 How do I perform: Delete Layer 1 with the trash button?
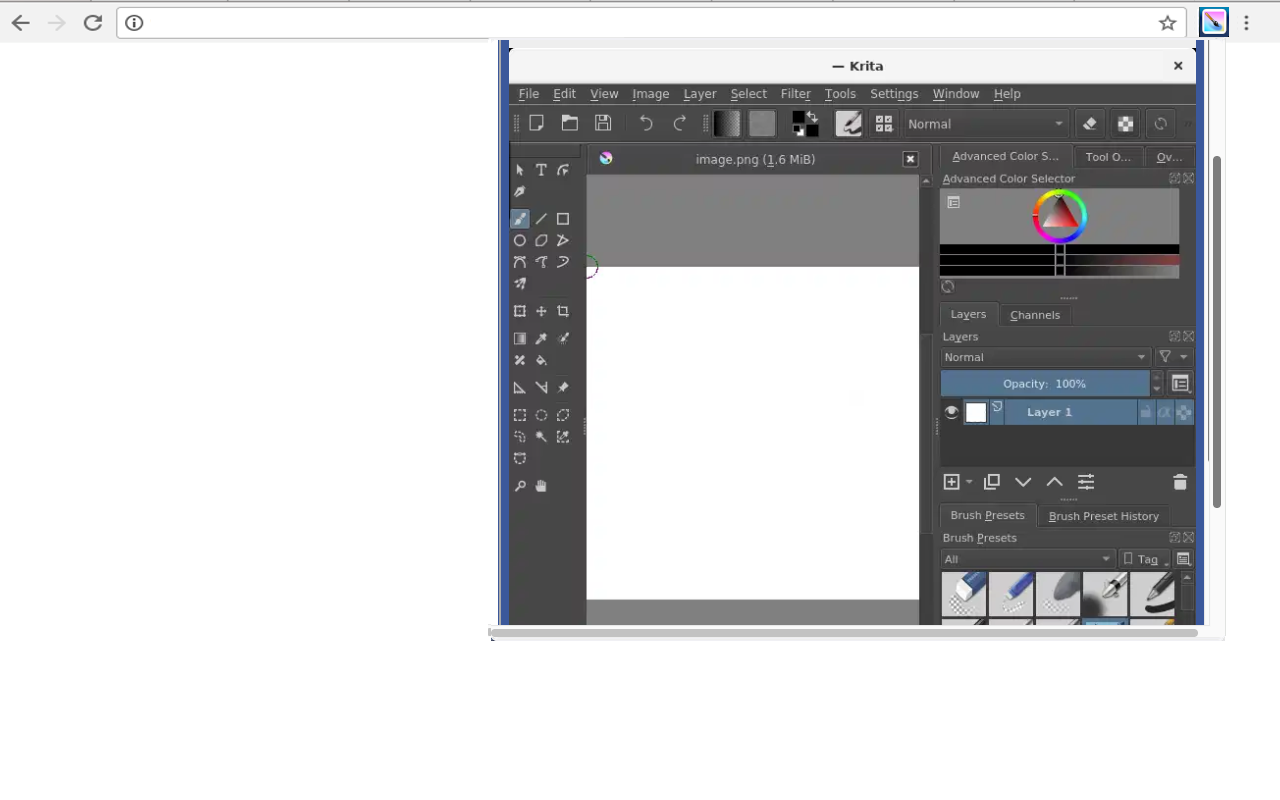coord(1179,482)
